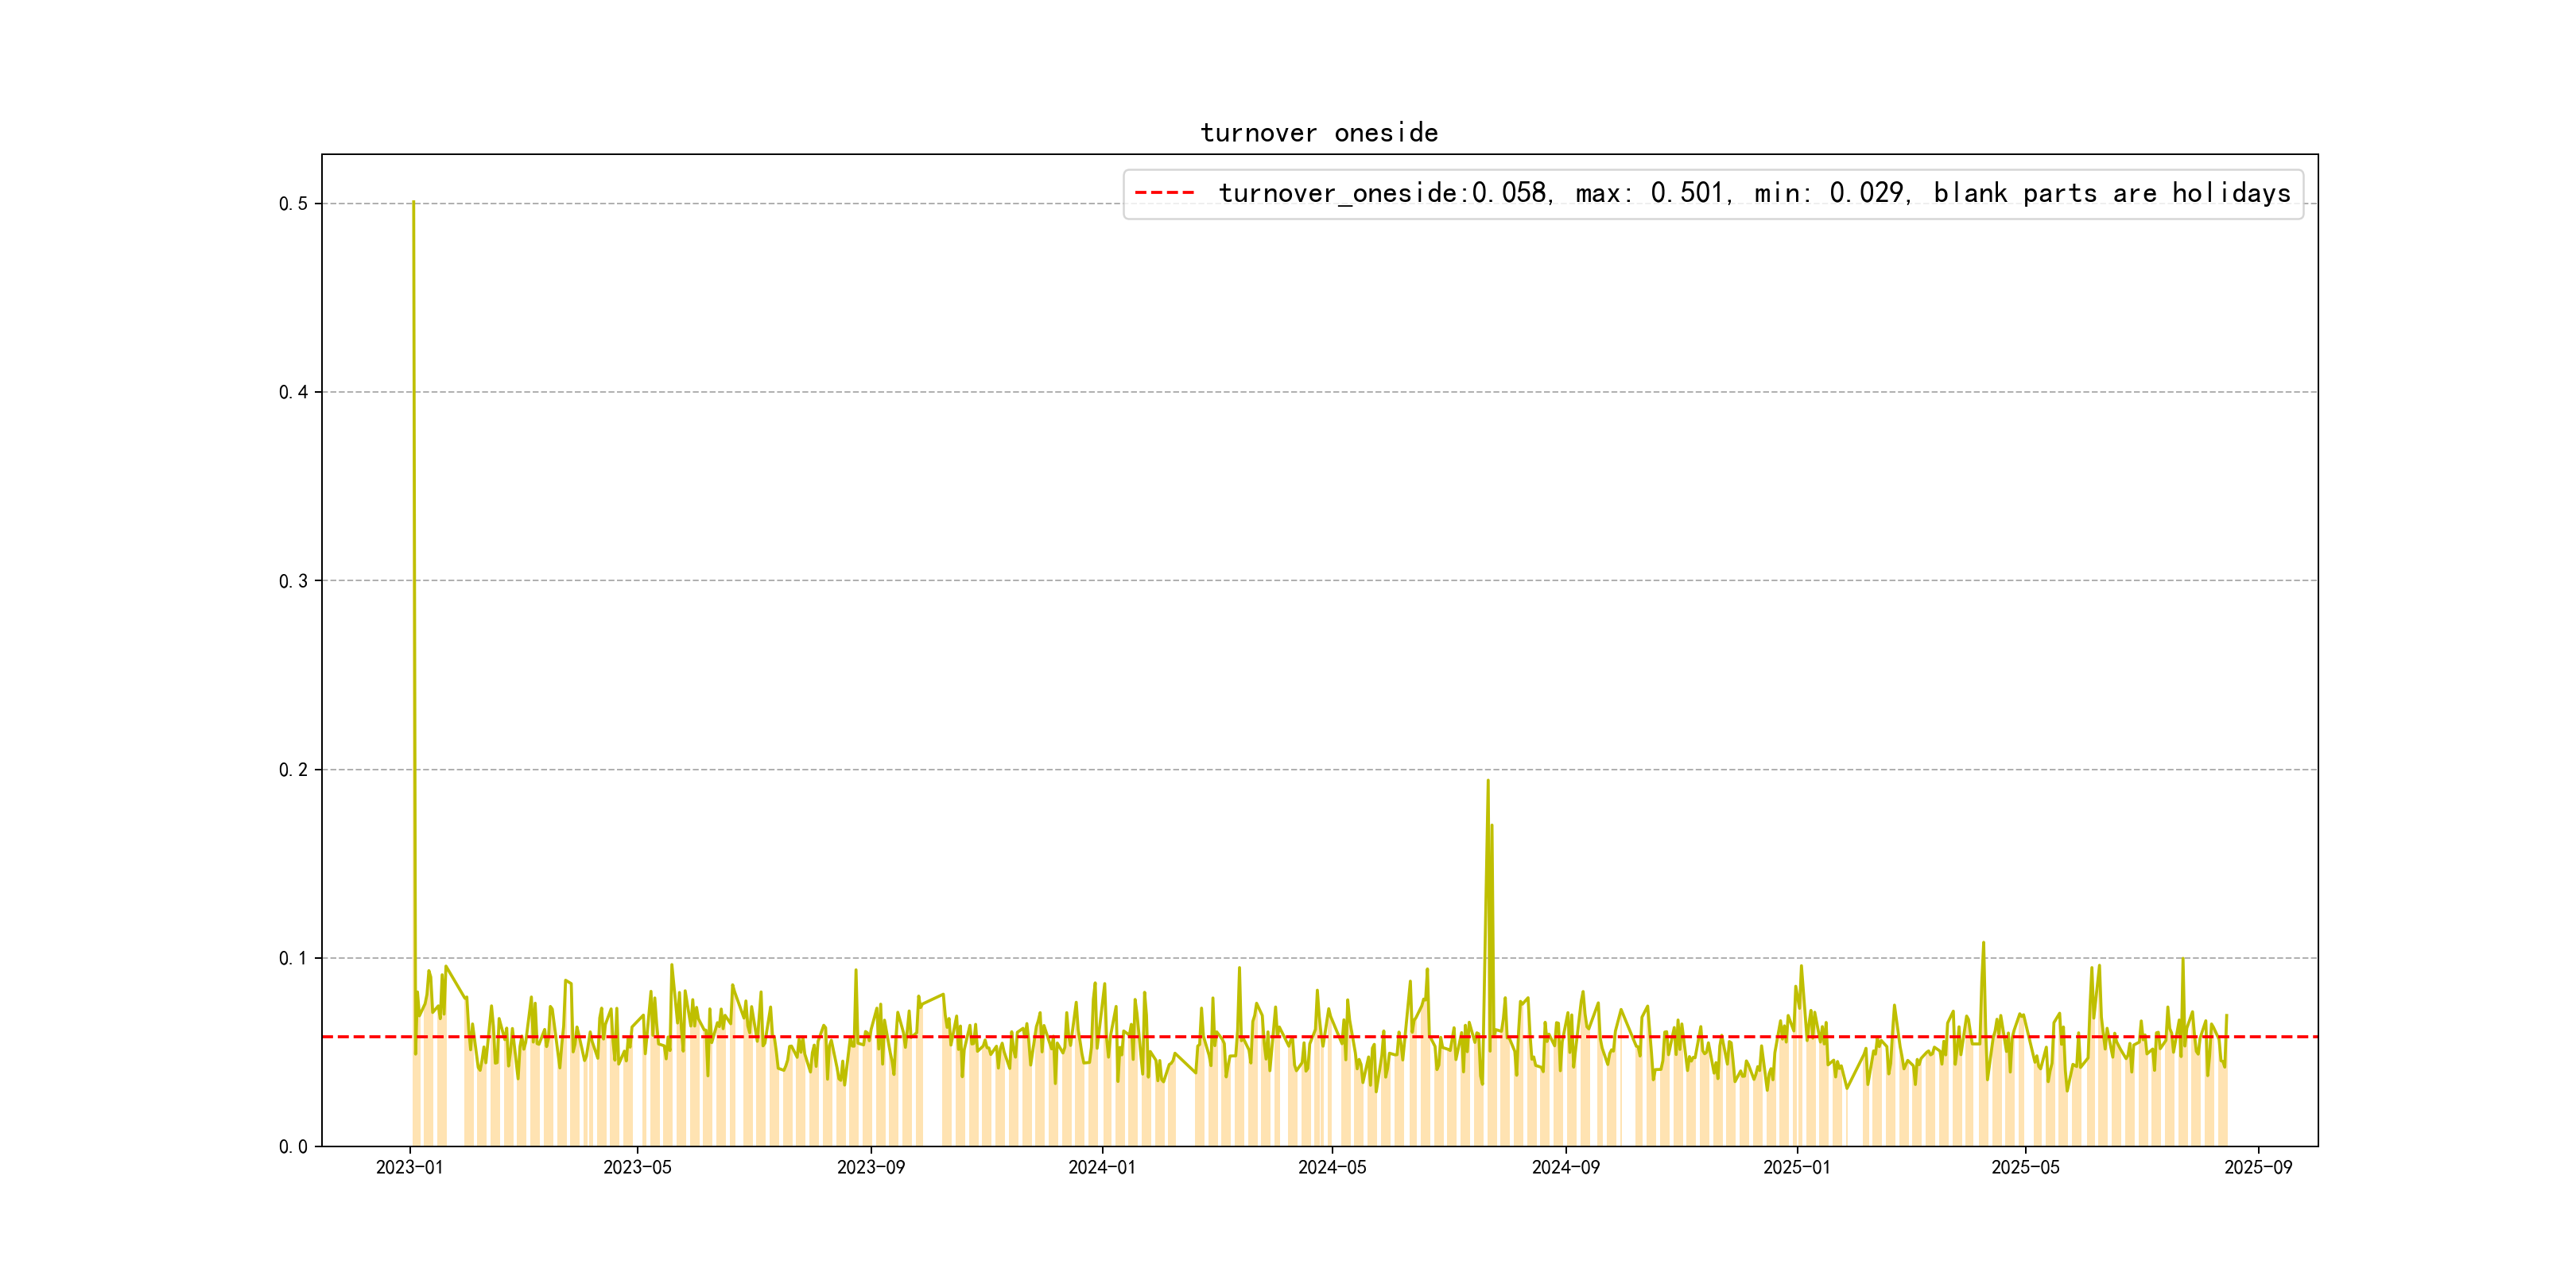Click the 2025-09 x-axis date label
Screen dimensions: 2576x1288
point(2258,1167)
